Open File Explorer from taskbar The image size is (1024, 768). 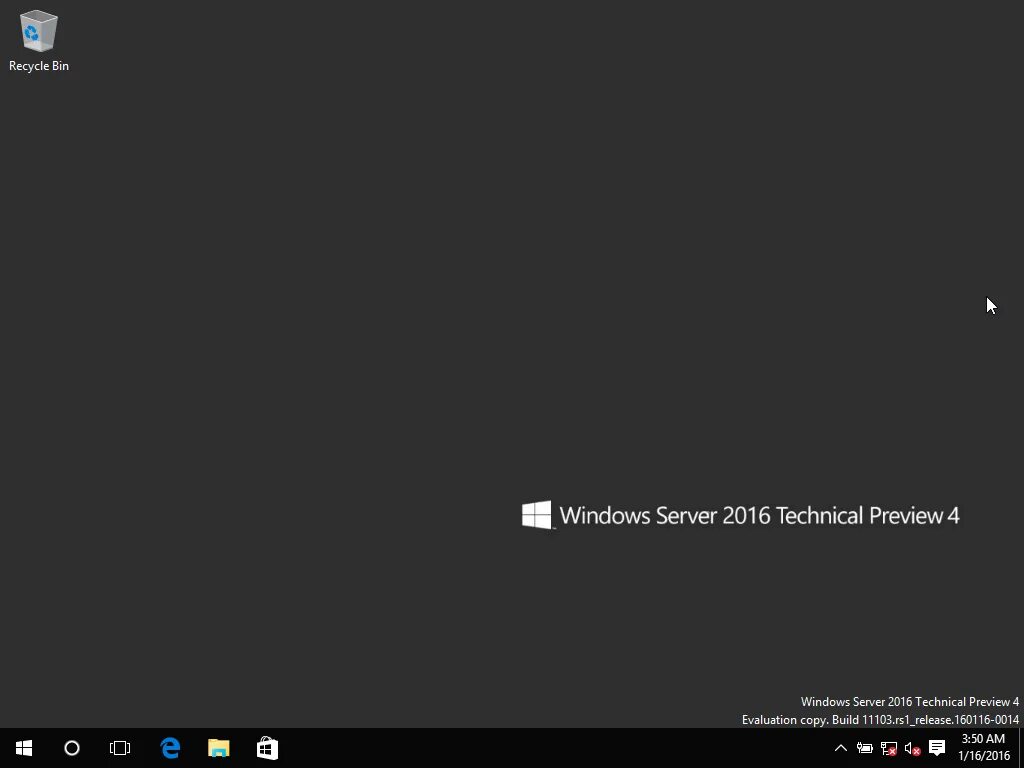219,748
